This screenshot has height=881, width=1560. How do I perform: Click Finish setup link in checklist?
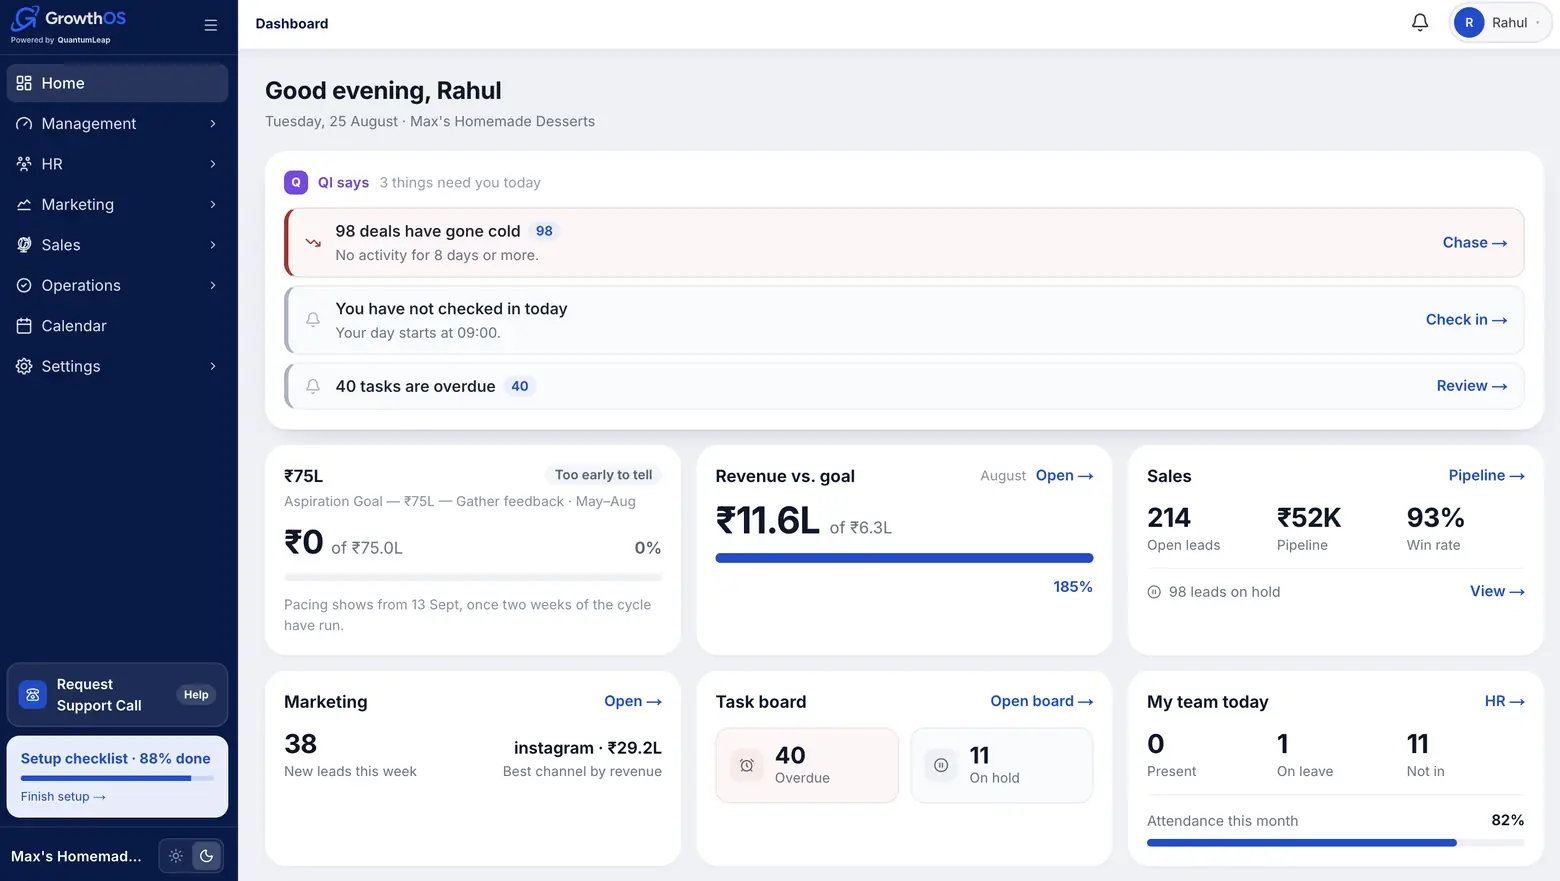coord(63,797)
